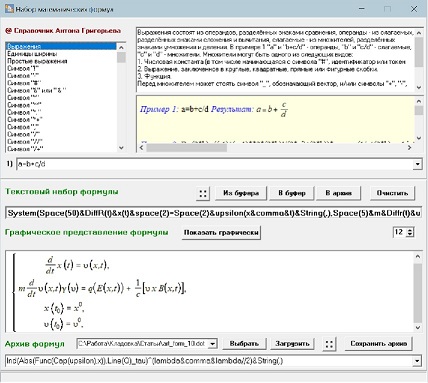Click the topic list scroll-up arrow

click(x=121, y=47)
